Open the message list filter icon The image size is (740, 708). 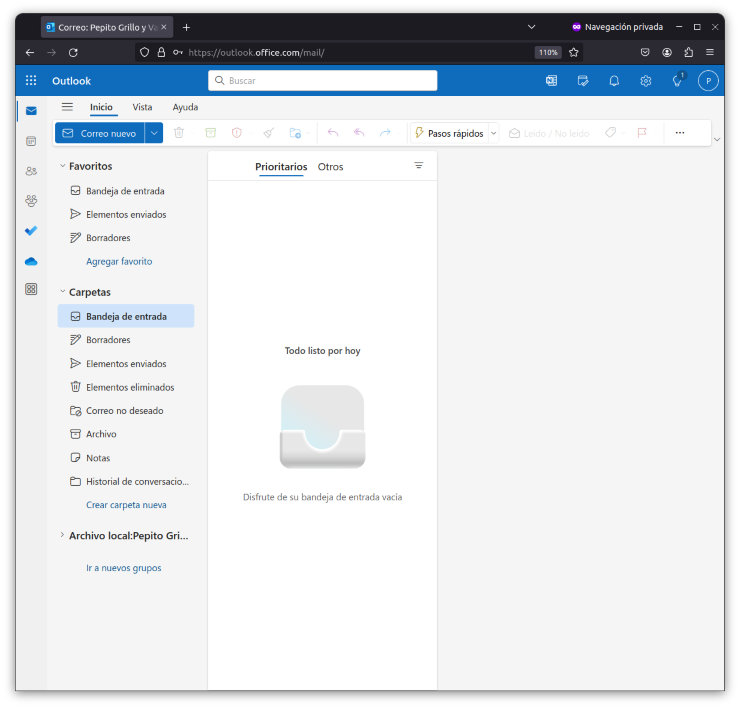tap(419, 166)
